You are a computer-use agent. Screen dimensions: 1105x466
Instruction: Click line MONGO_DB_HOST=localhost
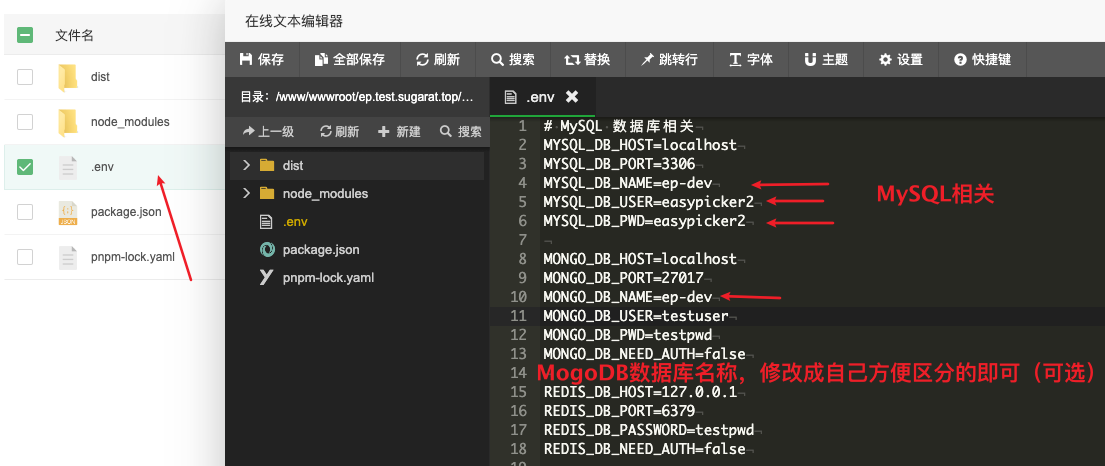[x=640, y=259]
